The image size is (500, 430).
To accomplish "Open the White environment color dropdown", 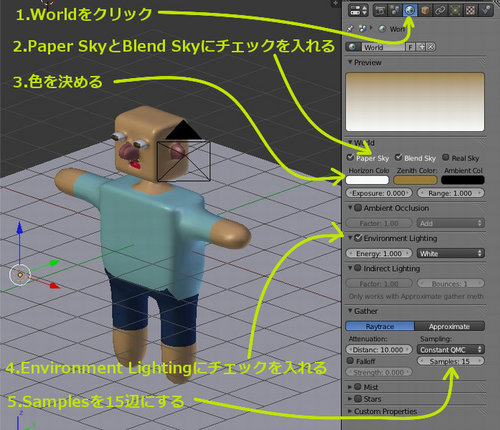I will (451, 253).
